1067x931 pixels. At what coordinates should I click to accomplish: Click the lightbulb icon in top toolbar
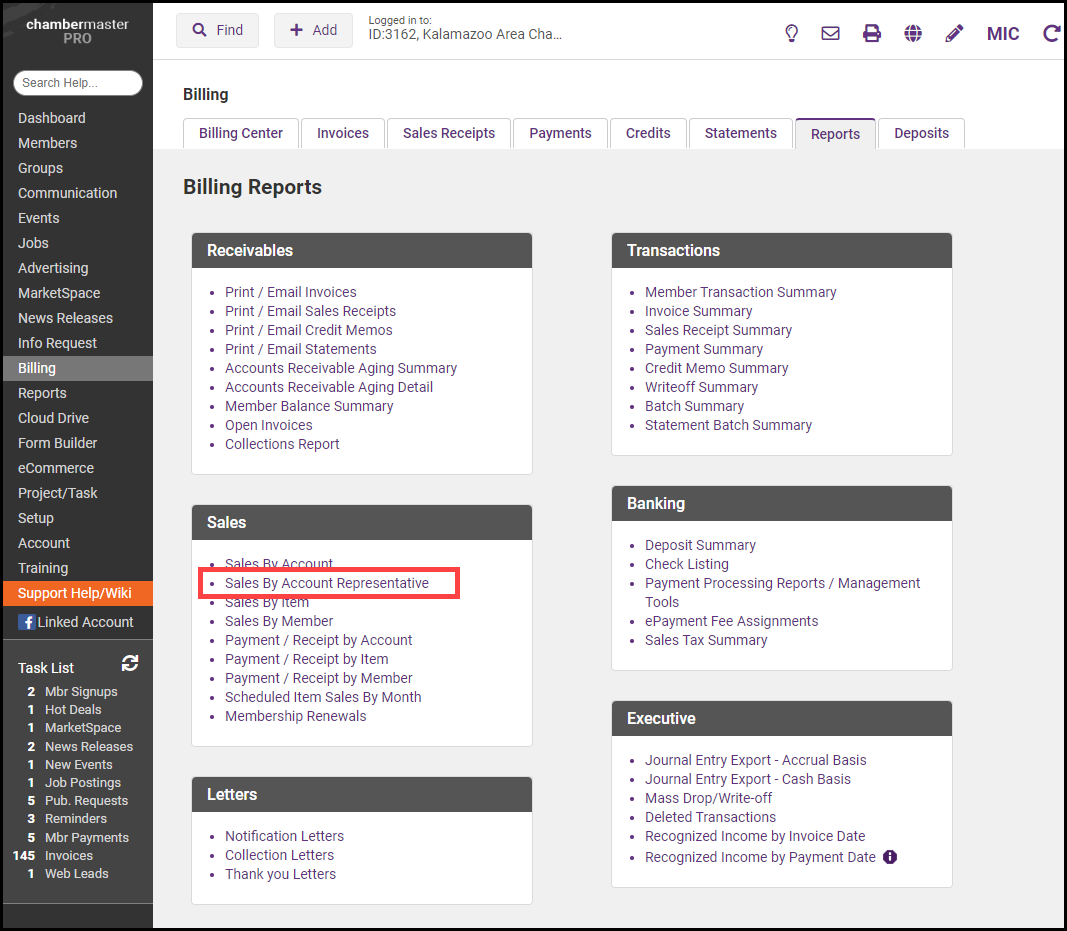tap(791, 33)
